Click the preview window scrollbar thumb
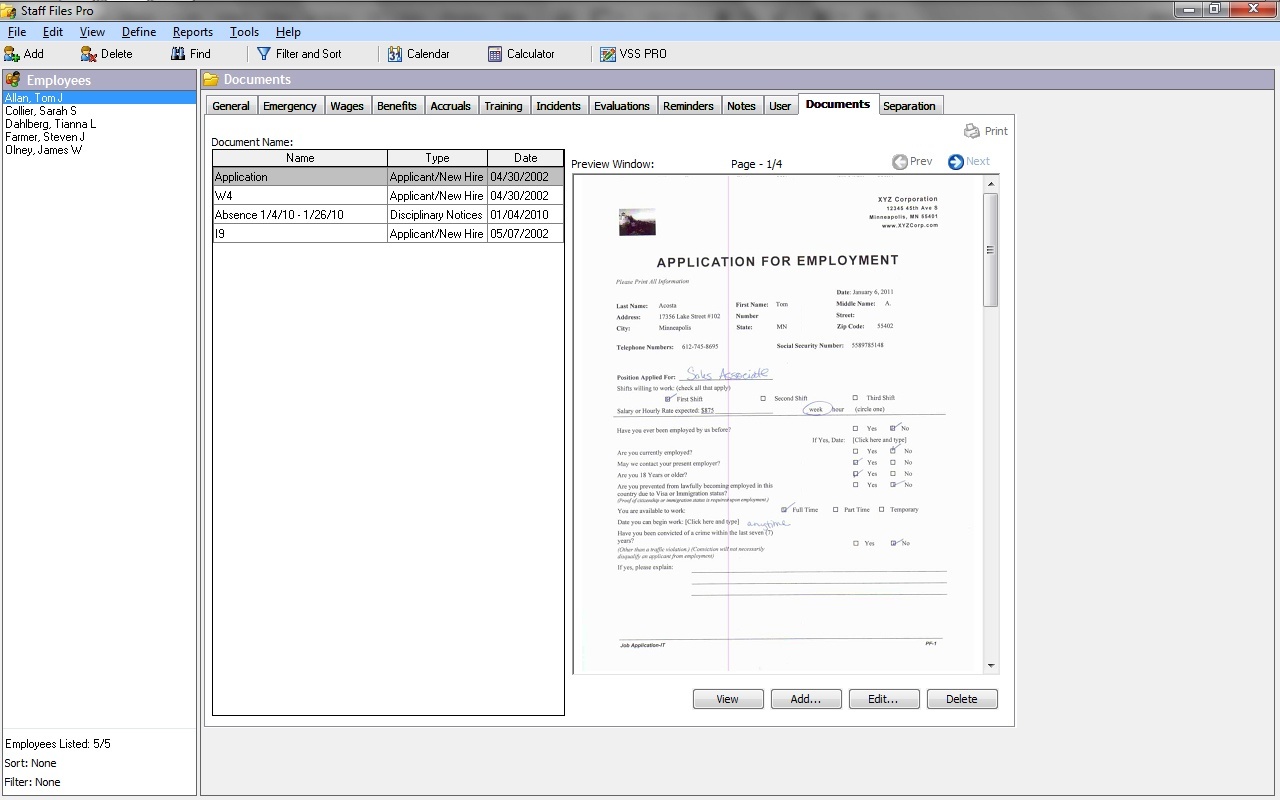This screenshot has height=800, width=1280. [991, 250]
